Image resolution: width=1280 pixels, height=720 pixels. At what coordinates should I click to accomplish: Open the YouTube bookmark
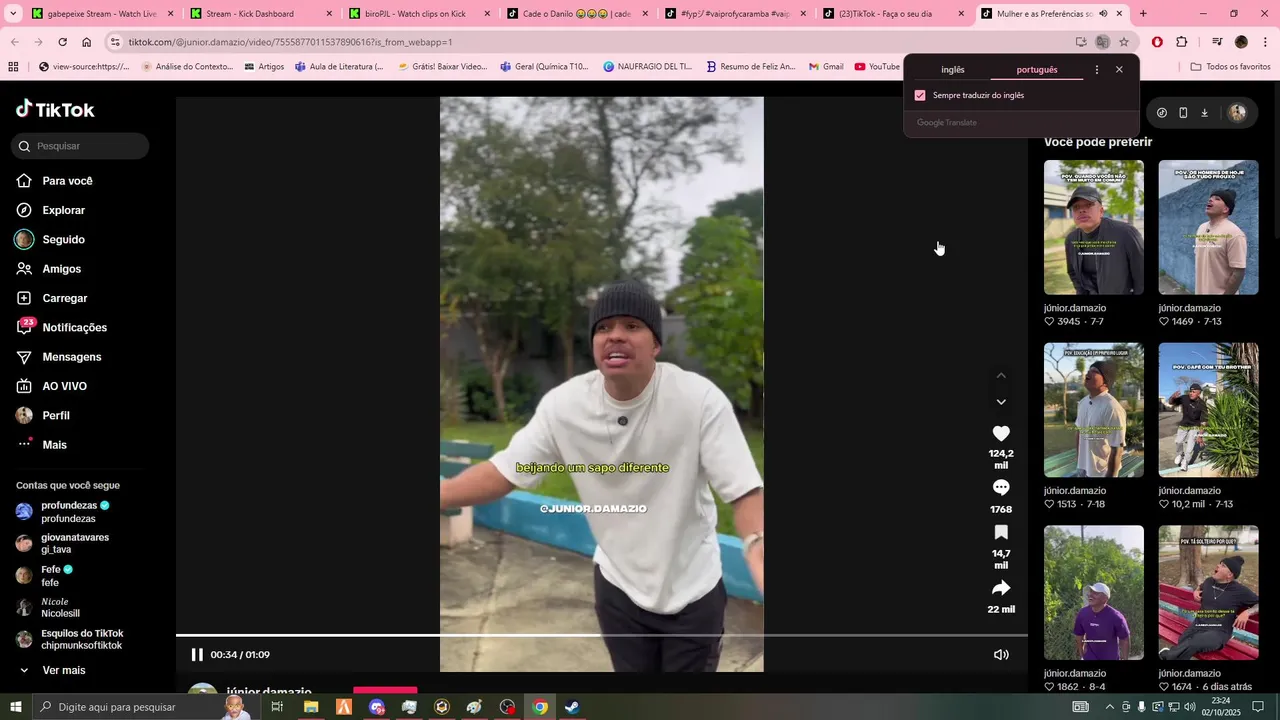pyautogui.click(x=877, y=67)
